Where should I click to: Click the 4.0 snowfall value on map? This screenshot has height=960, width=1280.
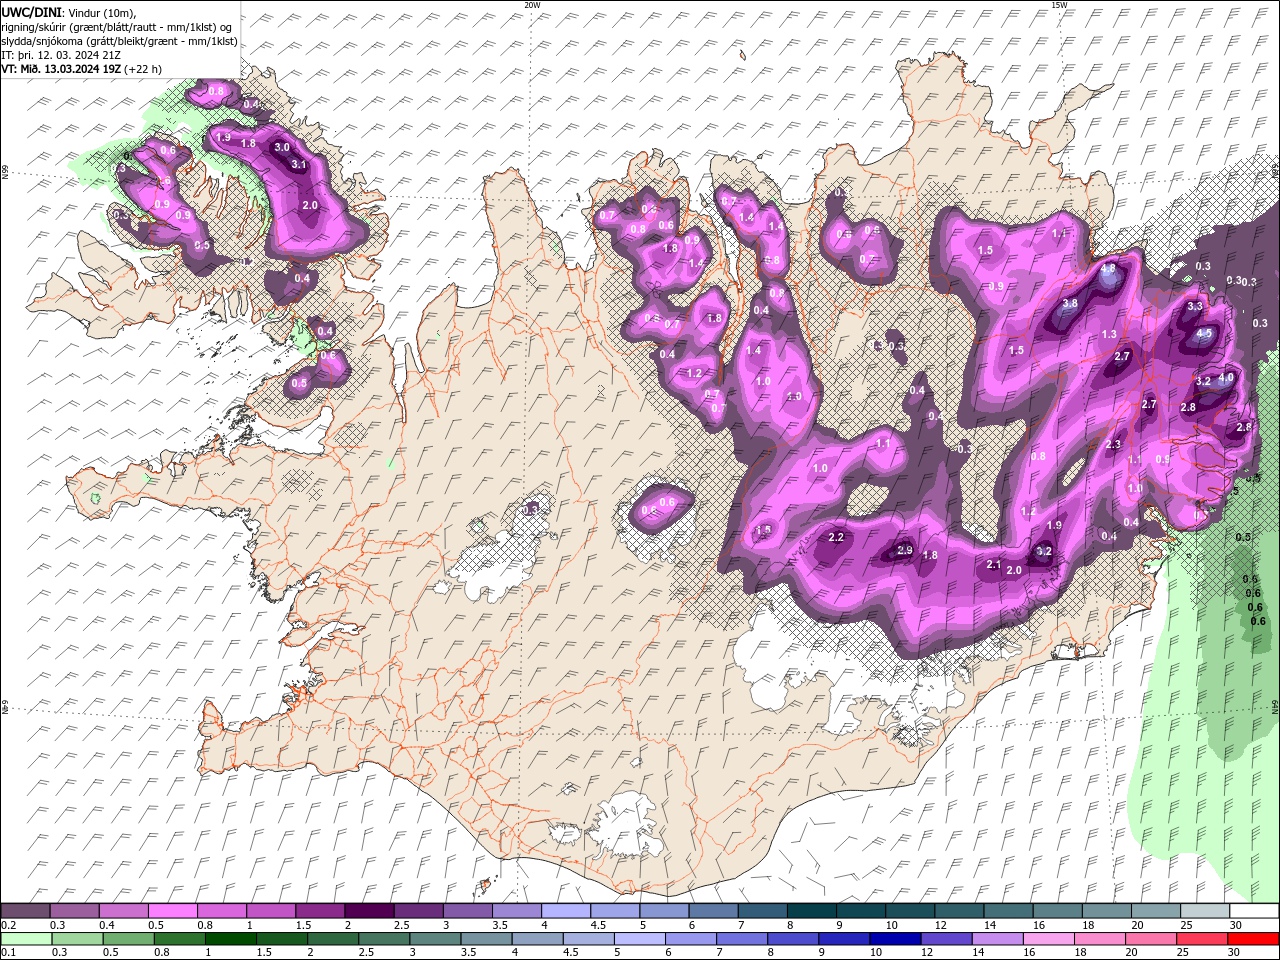coord(1225,377)
